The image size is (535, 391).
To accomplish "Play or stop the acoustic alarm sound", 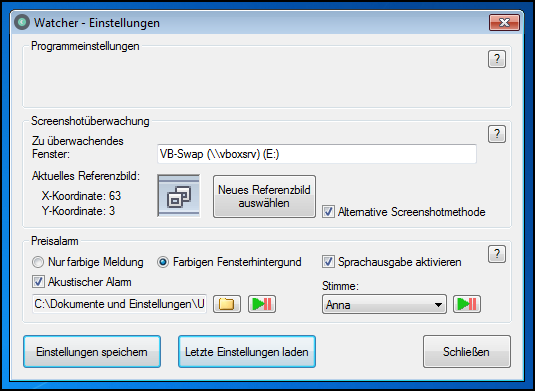I will tap(262, 304).
